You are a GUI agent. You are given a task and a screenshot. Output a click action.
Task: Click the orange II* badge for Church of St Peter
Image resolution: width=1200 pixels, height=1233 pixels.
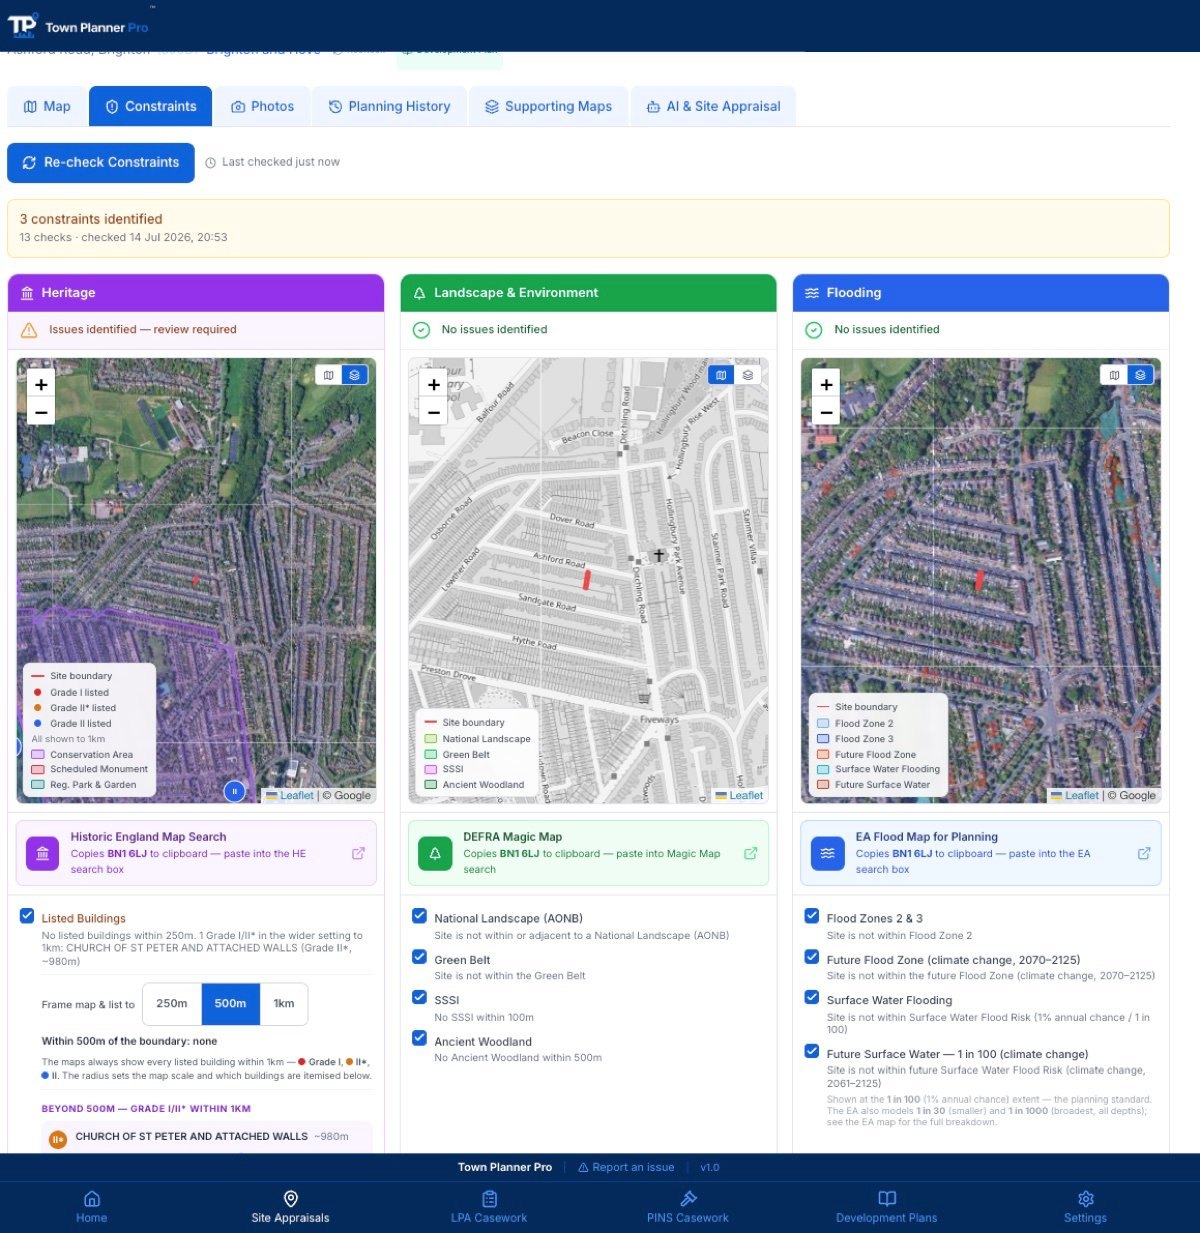(x=58, y=1138)
